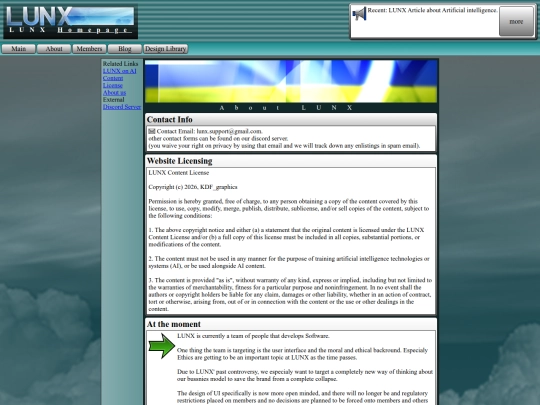540x405 pixels.
Task: Click the 'External' sidebar label
Action: [x=113, y=100]
